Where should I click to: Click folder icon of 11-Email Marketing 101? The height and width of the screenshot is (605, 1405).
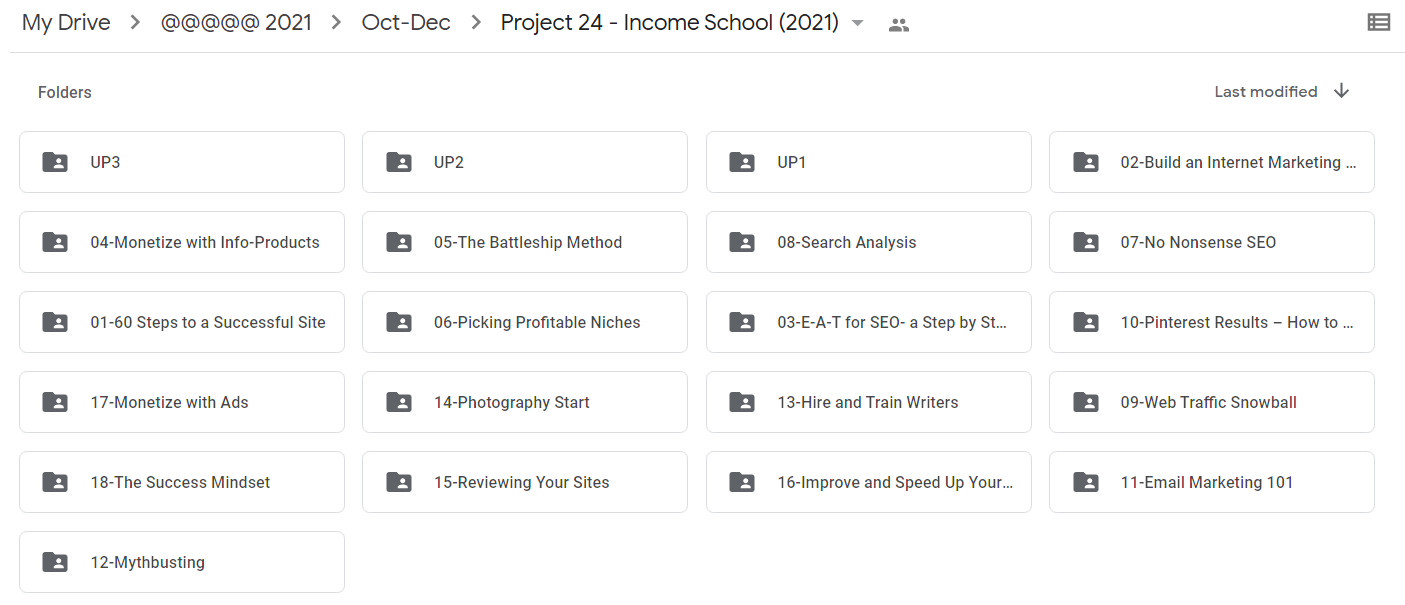(1085, 482)
